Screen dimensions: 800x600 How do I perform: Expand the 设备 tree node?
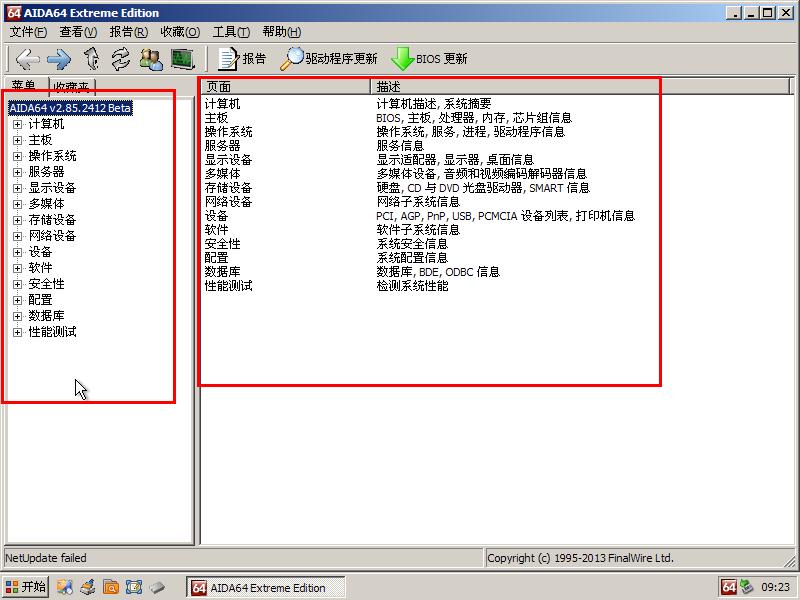(17, 252)
